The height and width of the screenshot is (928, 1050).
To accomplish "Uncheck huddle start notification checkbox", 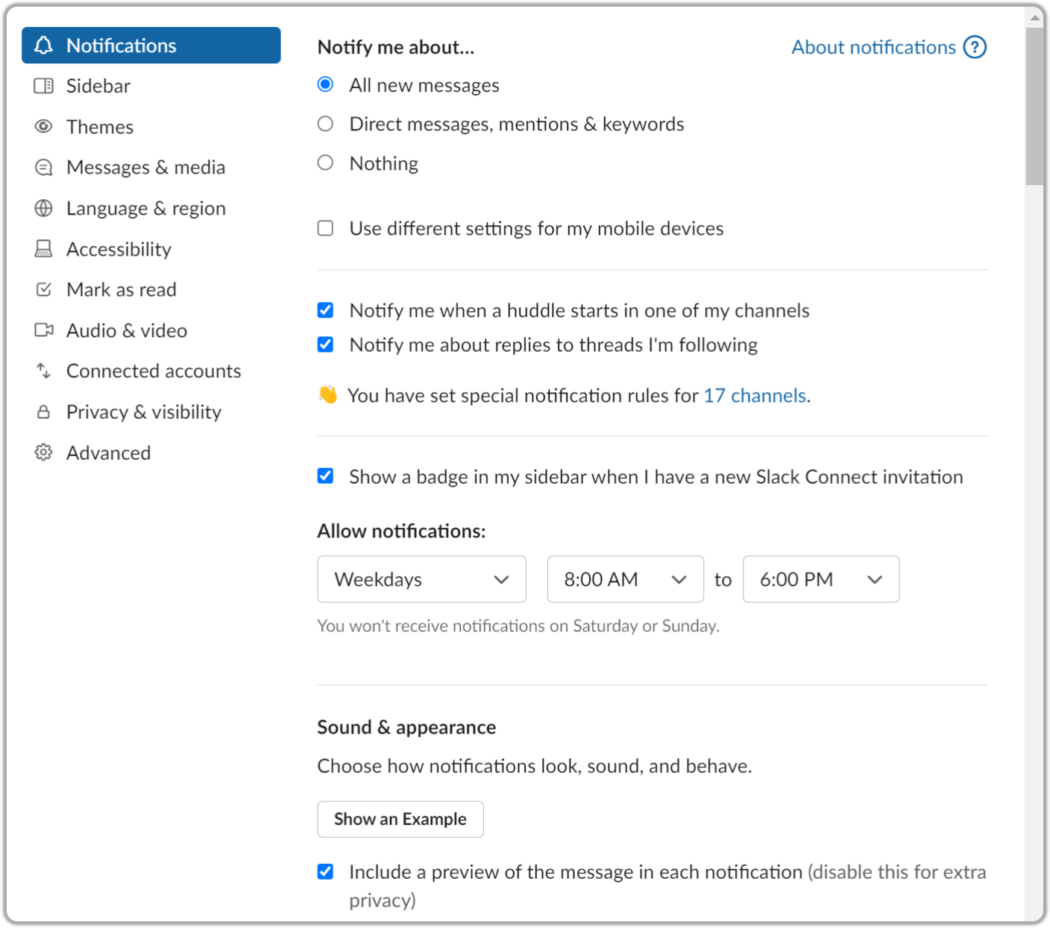I will click(x=325, y=310).
